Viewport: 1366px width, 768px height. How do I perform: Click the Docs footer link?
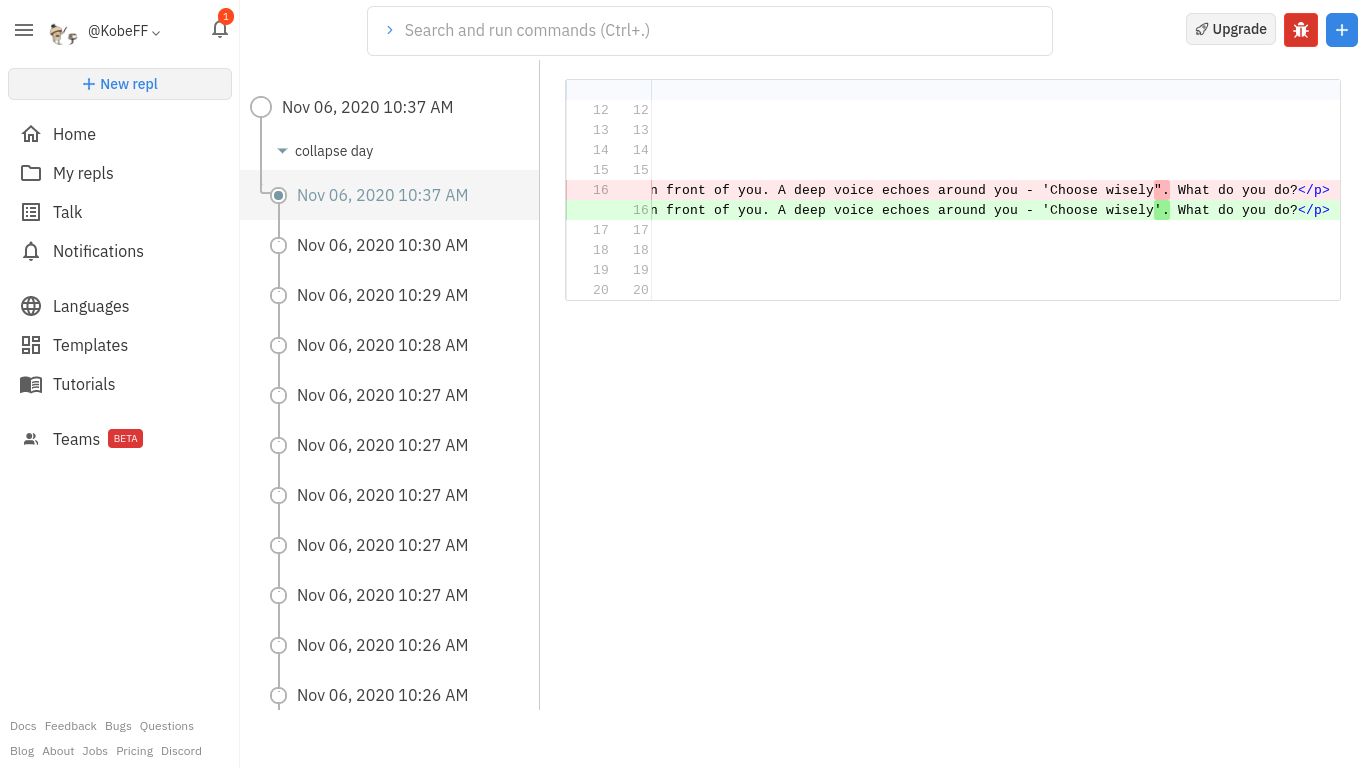[x=23, y=726]
